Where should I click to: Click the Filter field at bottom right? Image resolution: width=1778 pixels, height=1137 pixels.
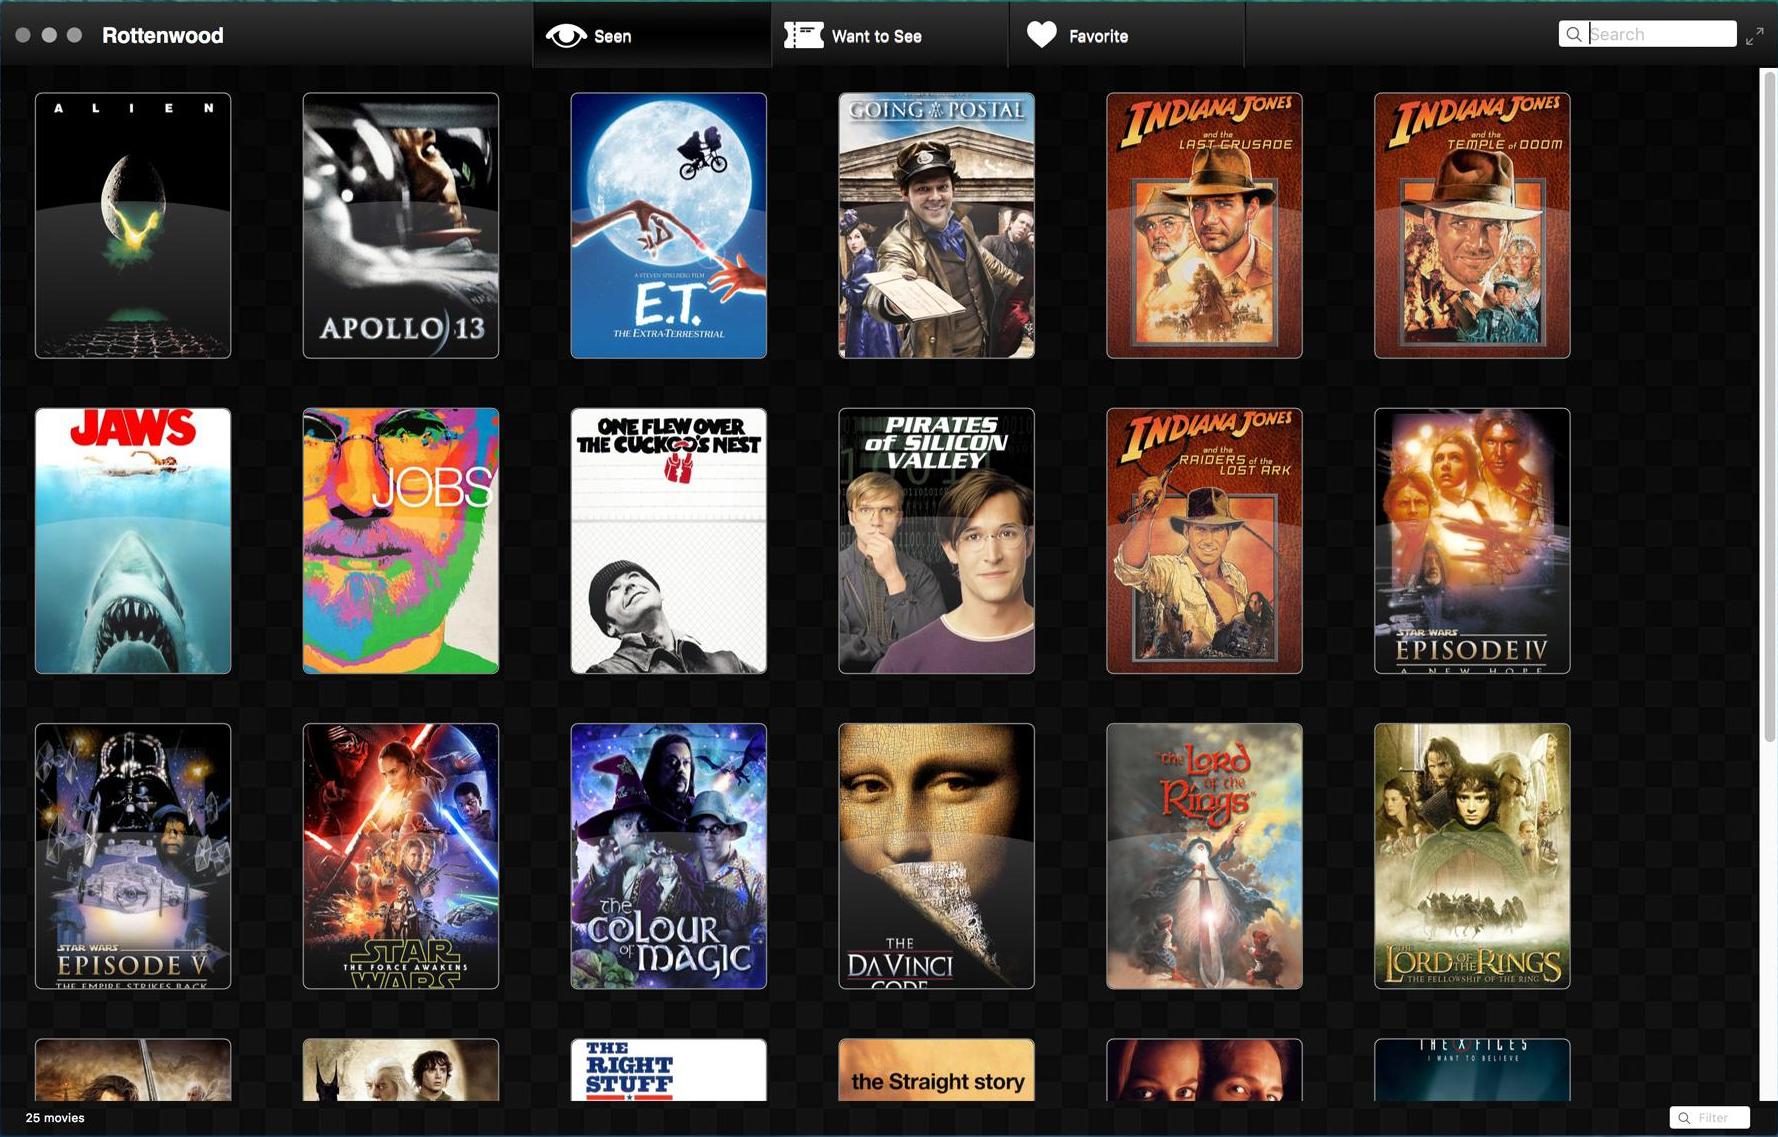1709,1117
